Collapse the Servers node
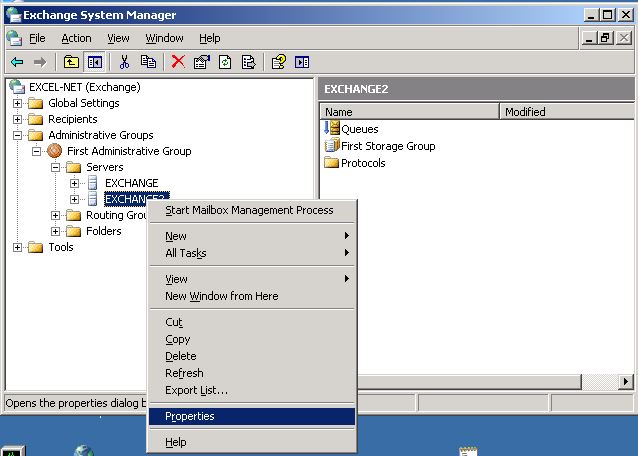Image resolution: width=638 pixels, height=456 pixels. point(55,167)
